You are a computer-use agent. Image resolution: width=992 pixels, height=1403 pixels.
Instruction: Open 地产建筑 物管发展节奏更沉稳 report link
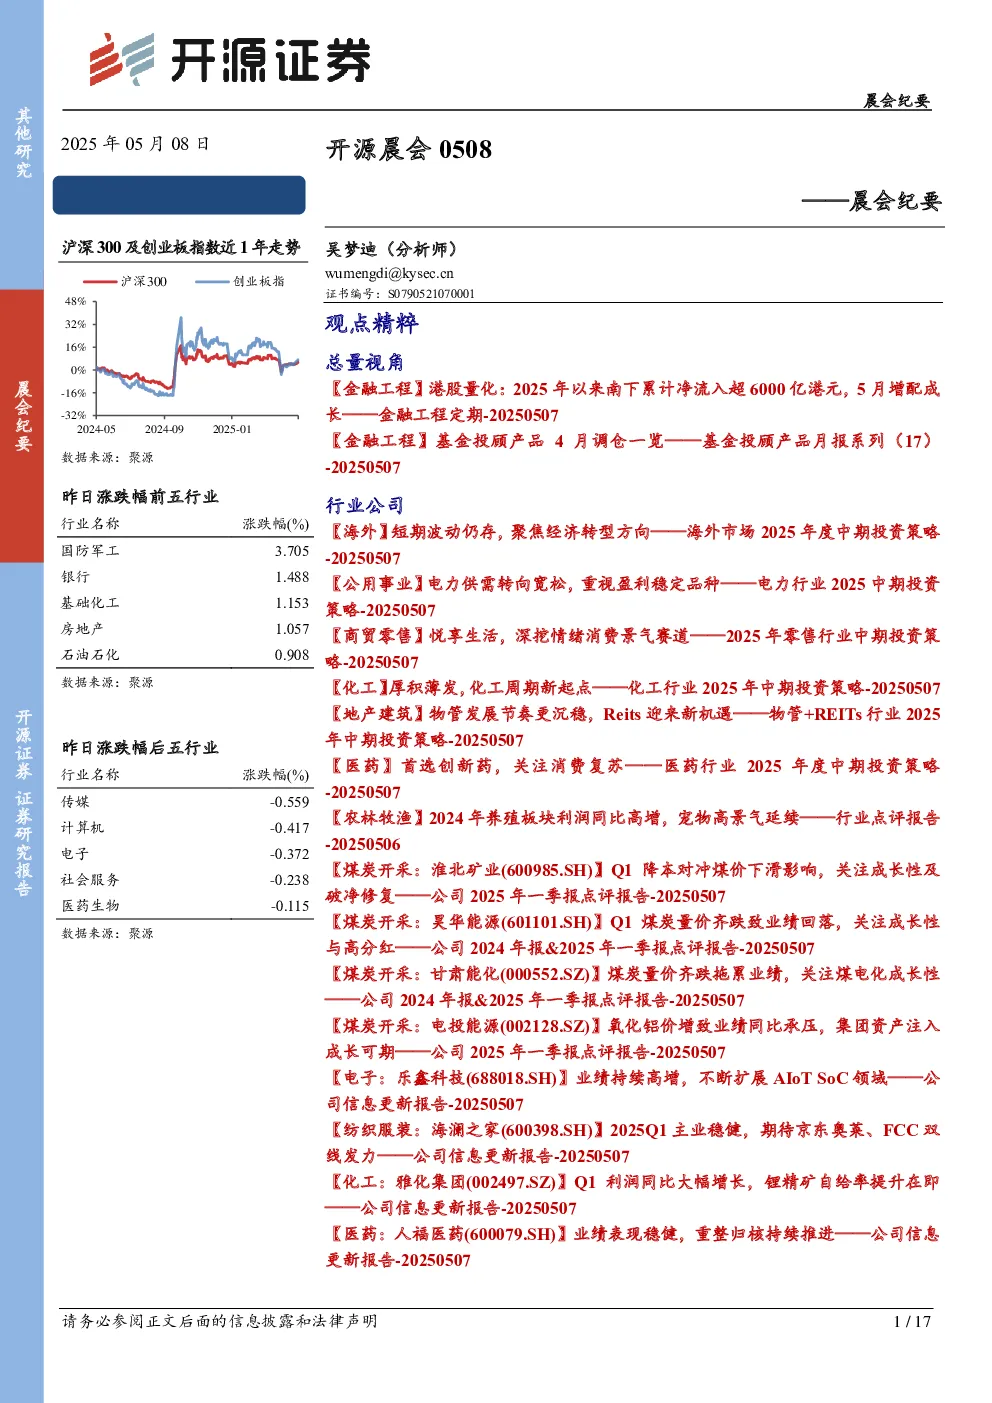point(633,727)
